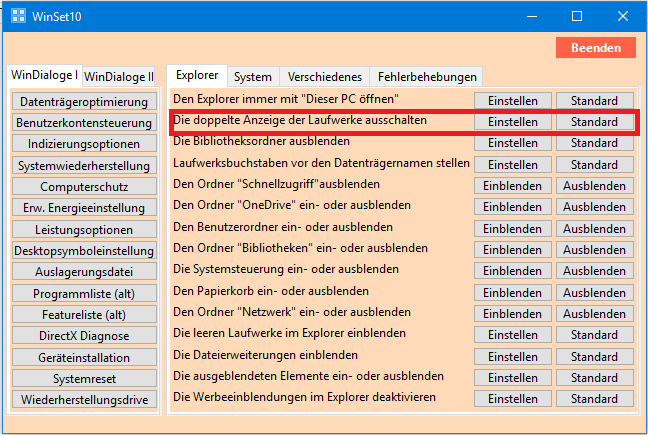Click Standard for Laufwerksbuchstaben row

pos(594,165)
